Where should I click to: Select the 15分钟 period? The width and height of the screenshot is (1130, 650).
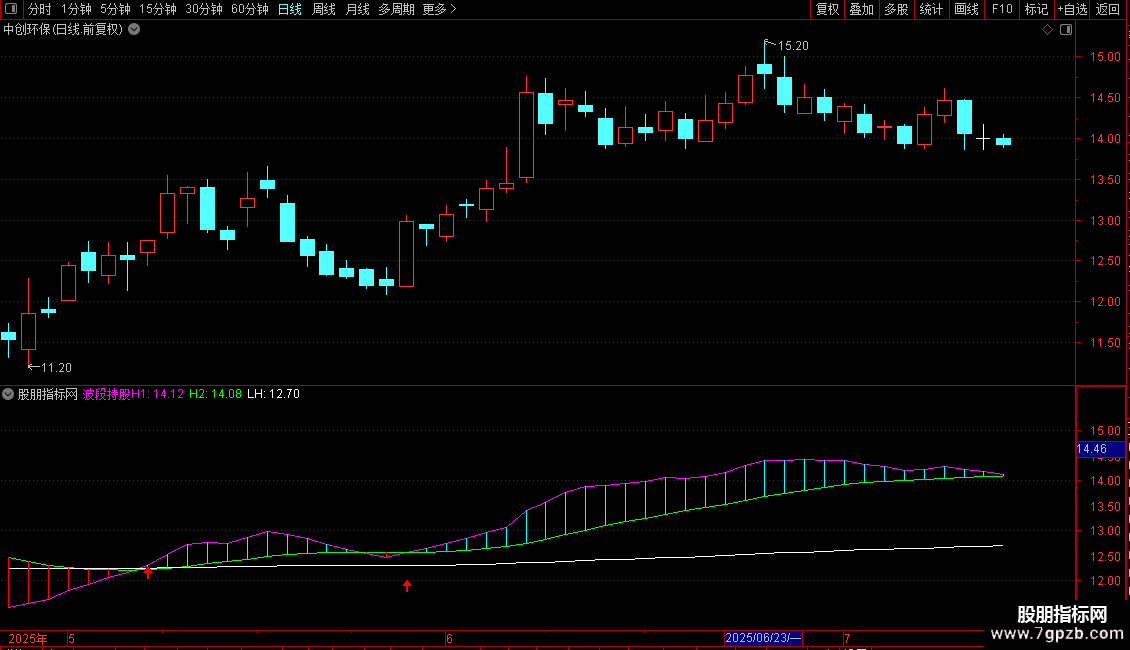tap(158, 9)
